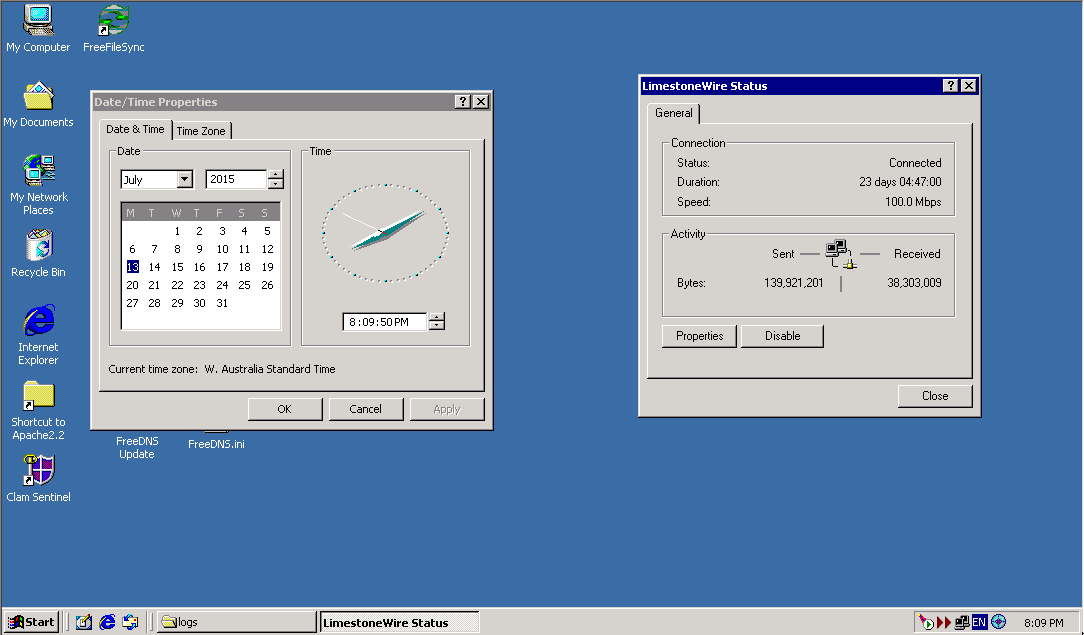Launch Internet Explorer from quick launch
Screen dimensions: 1084x635
[107, 622]
